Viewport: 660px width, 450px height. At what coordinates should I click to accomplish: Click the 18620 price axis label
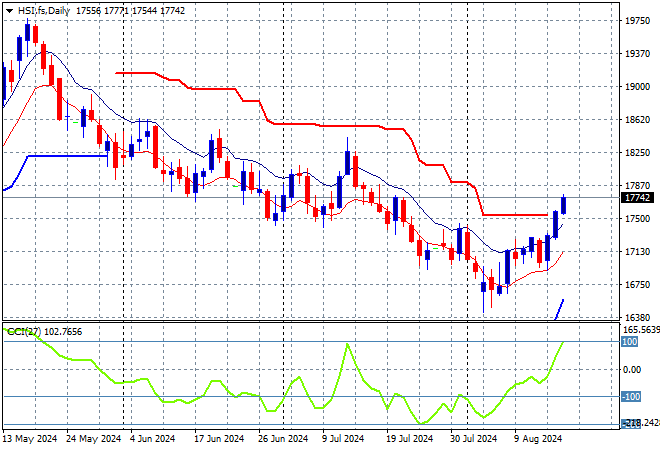point(637,120)
